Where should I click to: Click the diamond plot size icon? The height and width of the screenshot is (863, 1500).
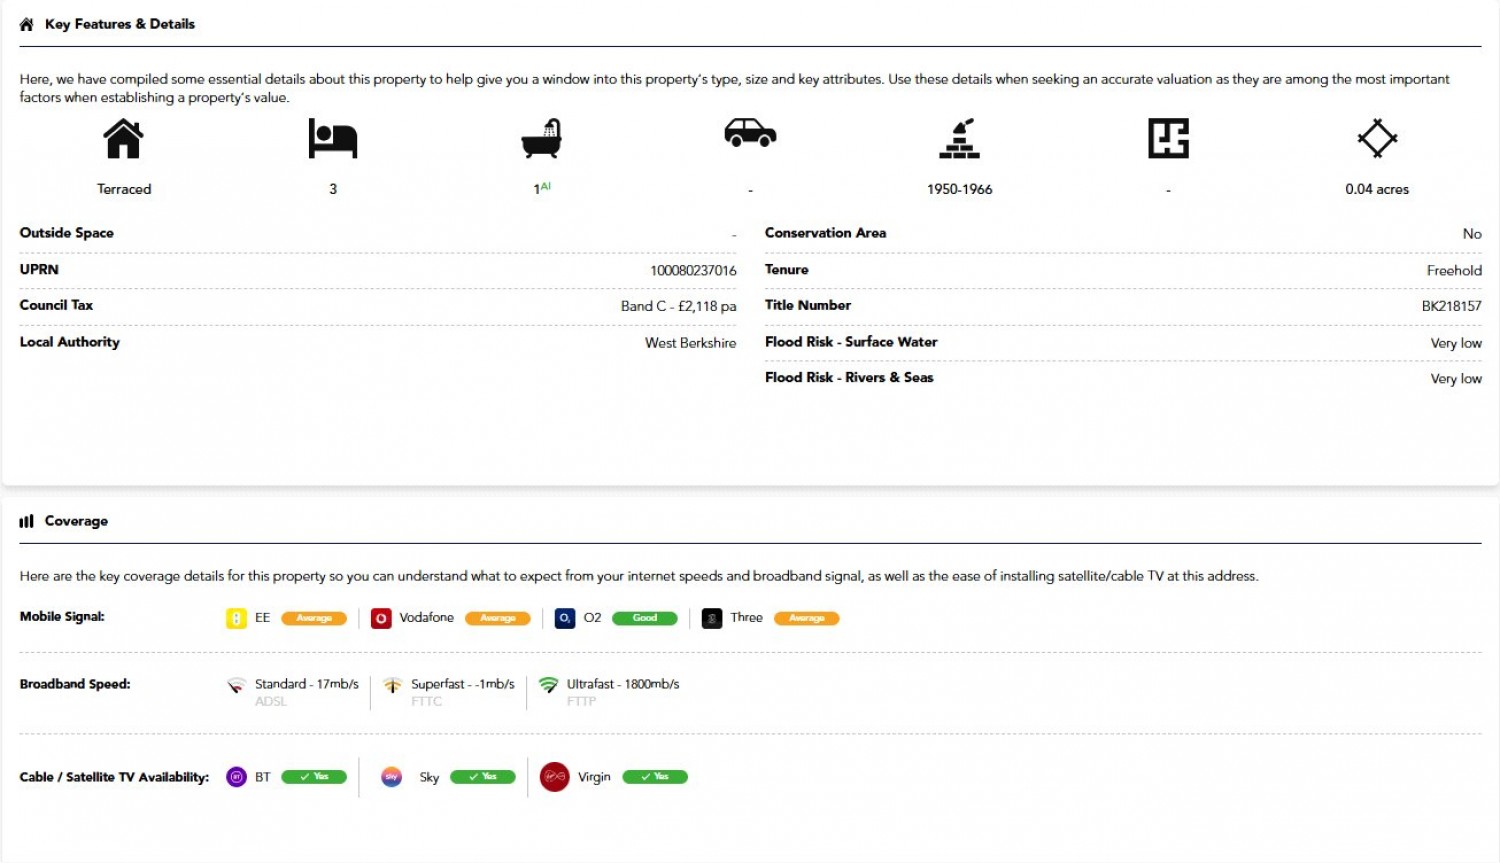pos(1377,139)
